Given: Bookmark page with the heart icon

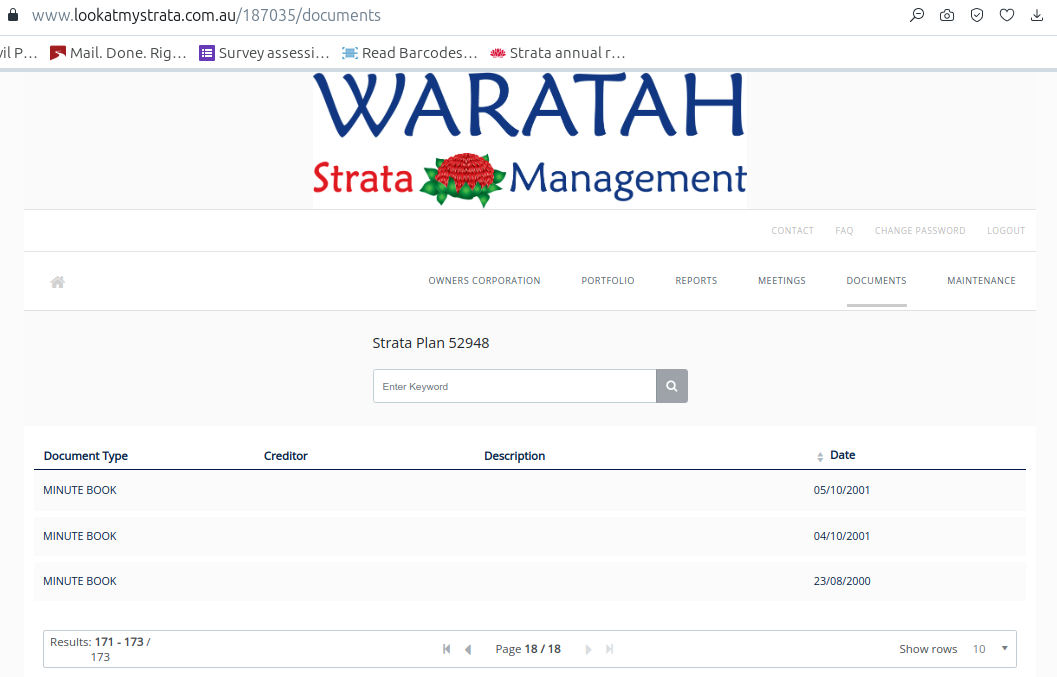Looking at the screenshot, I should (x=1006, y=15).
